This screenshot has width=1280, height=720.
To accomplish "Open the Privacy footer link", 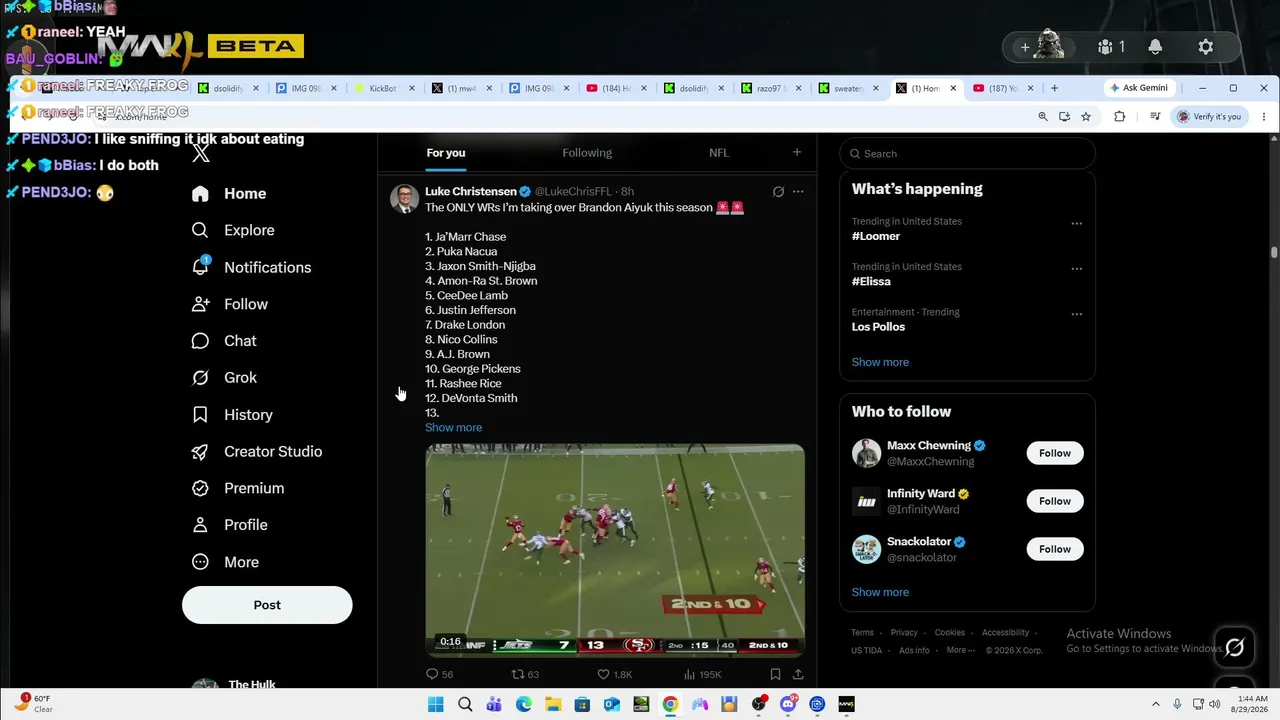I will coord(904,633).
